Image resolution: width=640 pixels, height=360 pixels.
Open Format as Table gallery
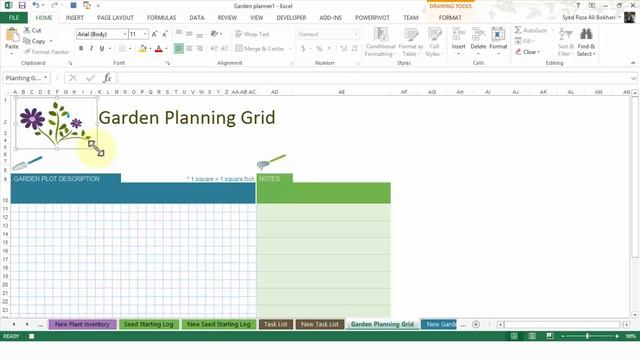410,42
